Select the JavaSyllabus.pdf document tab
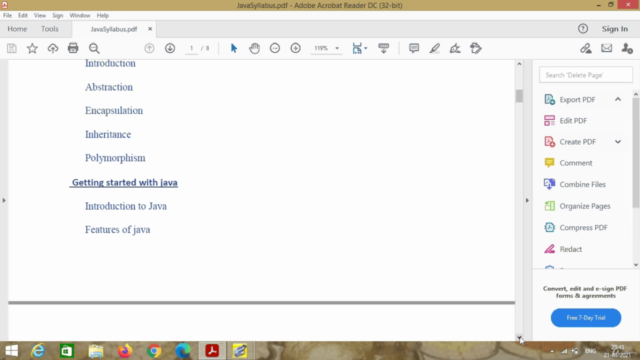This screenshot has width=640, height=360. click(113, 29)
